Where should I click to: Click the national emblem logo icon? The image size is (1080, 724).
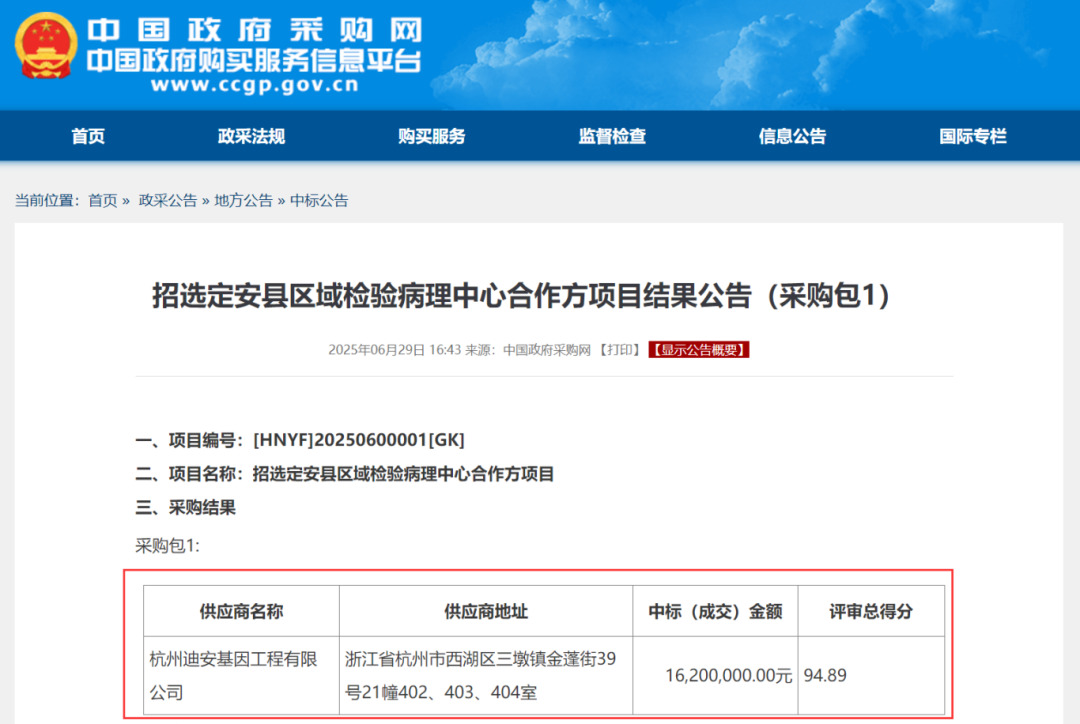point(41,47)
